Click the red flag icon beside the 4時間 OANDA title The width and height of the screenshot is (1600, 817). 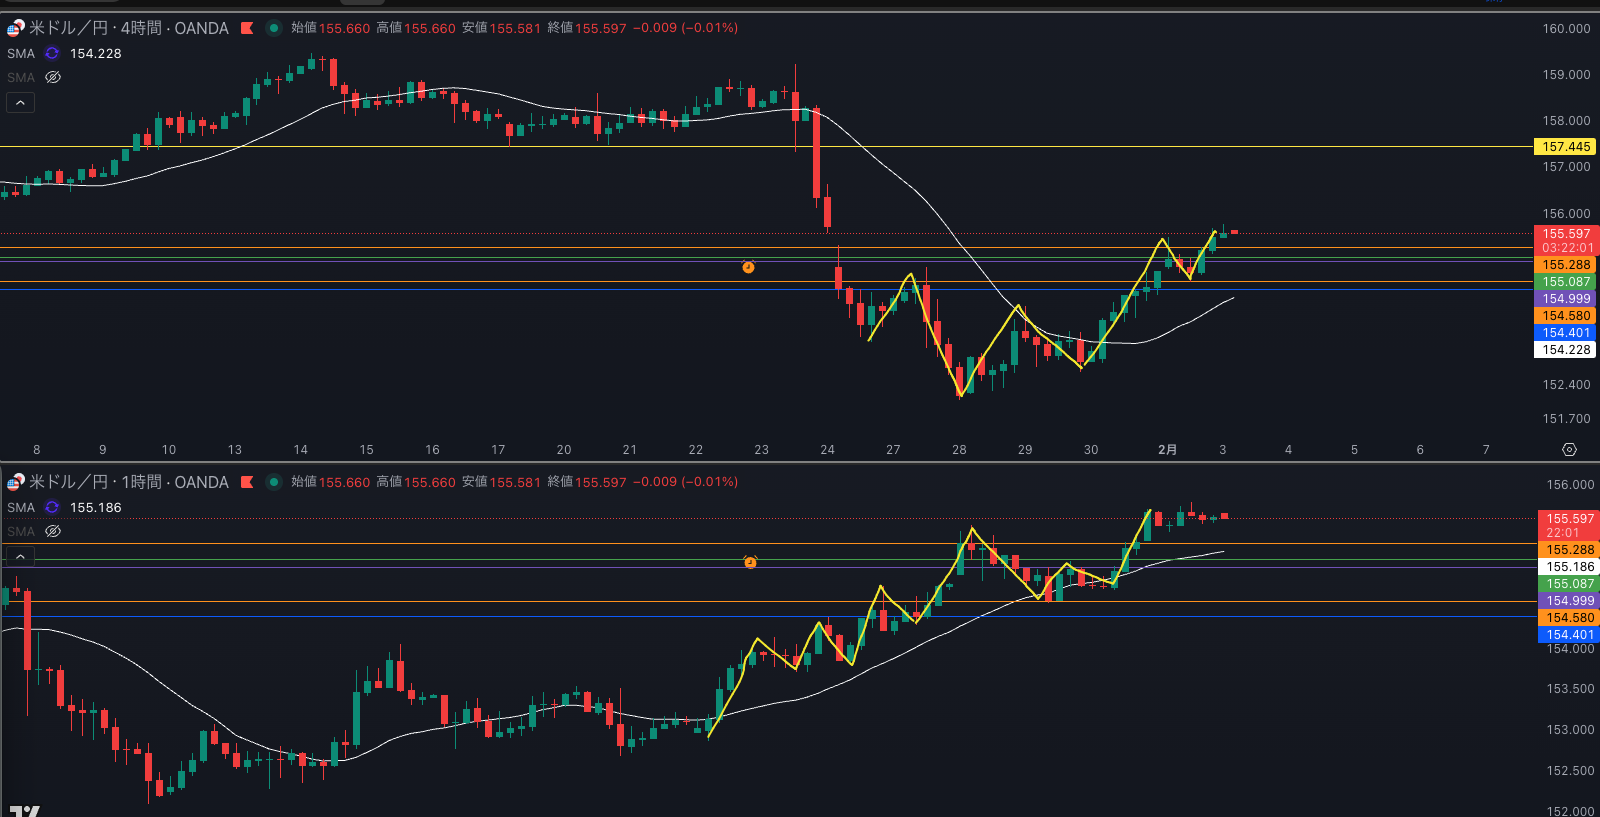point(247,28)
